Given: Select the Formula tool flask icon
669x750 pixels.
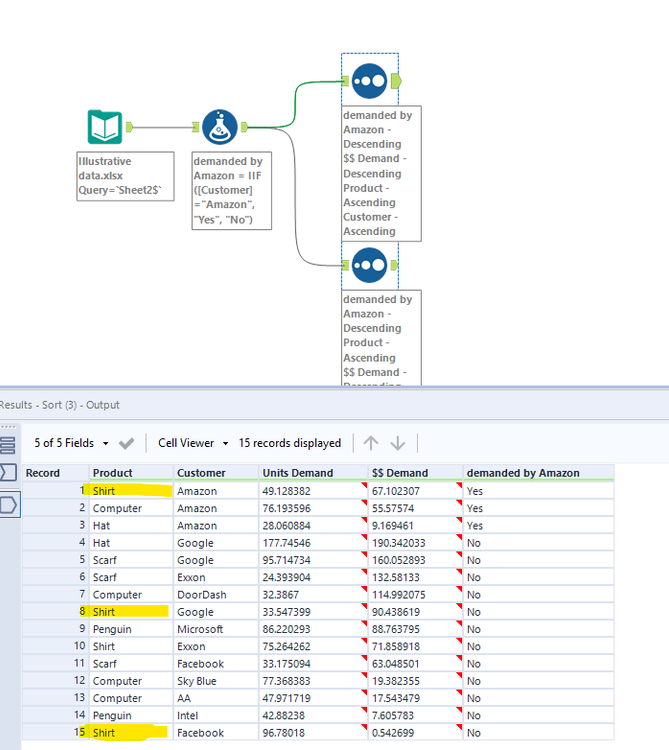Looking at the screenshot, I should click(220, 127).
